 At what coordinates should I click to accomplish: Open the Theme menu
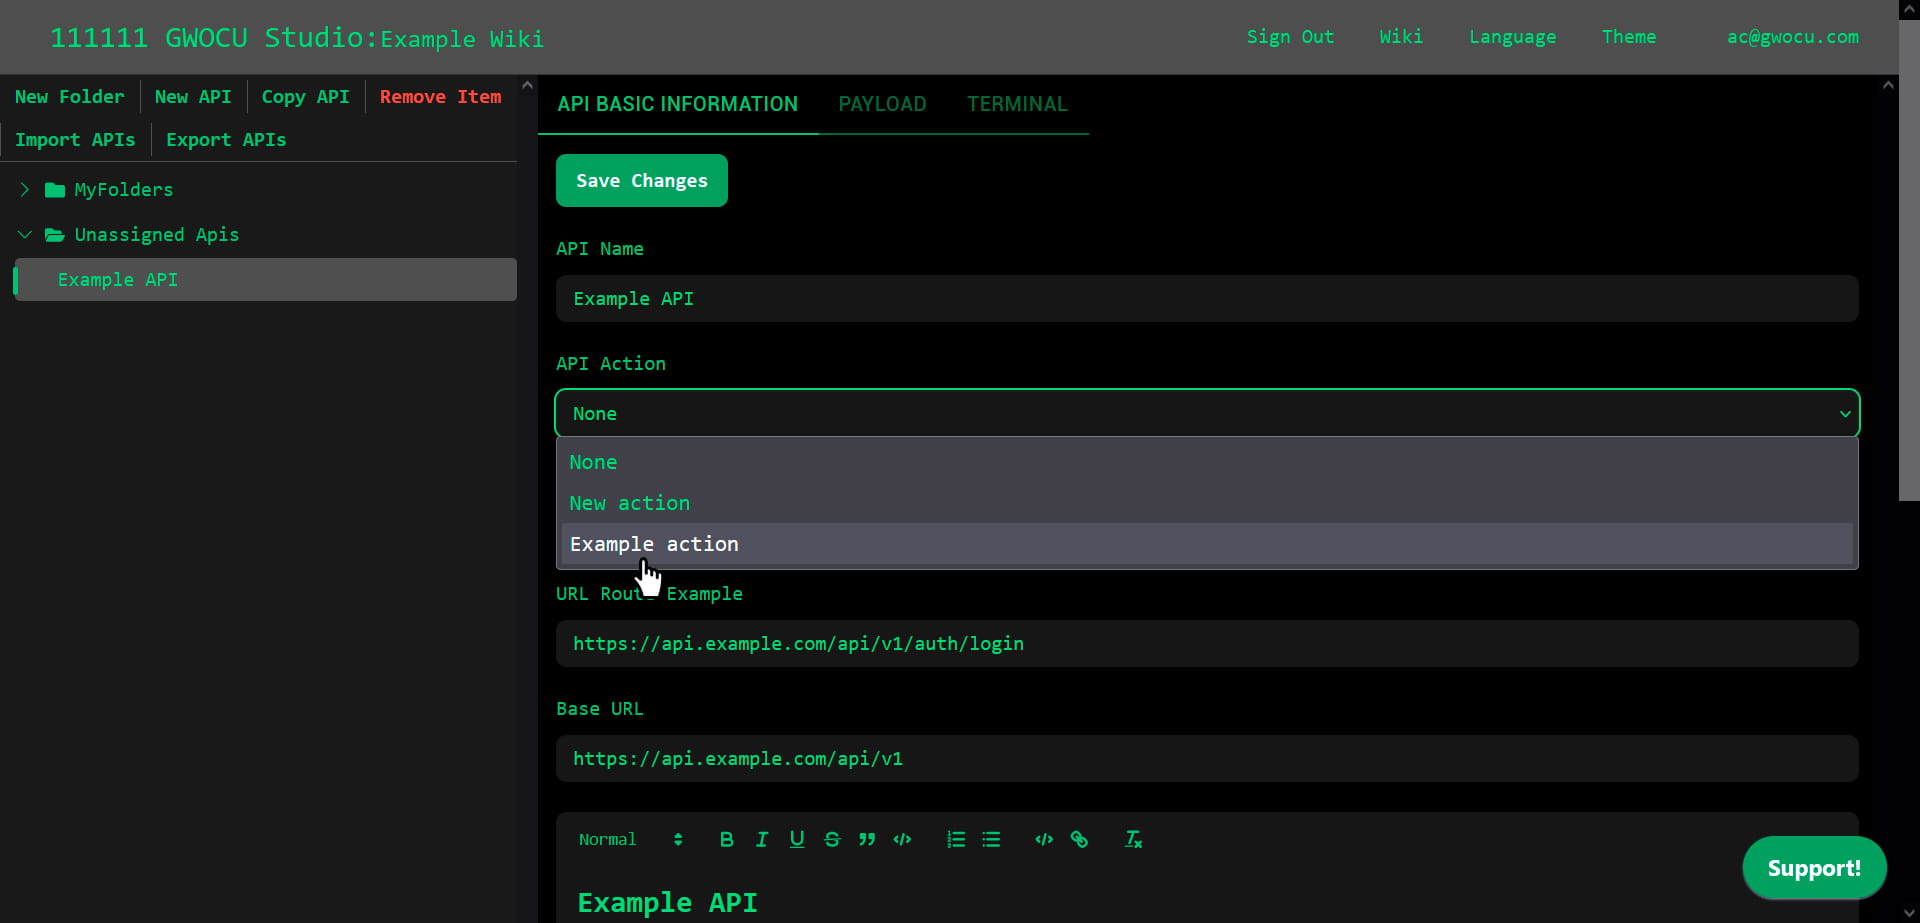tap(1629, 37)
